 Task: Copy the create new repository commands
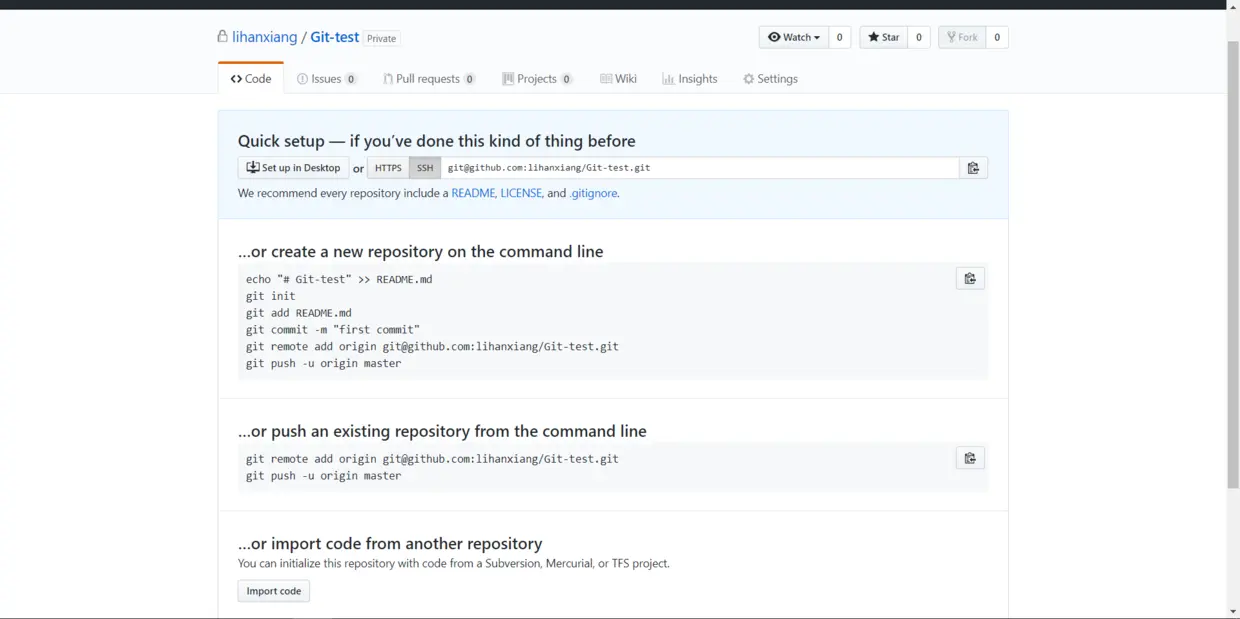coord(970,279)
